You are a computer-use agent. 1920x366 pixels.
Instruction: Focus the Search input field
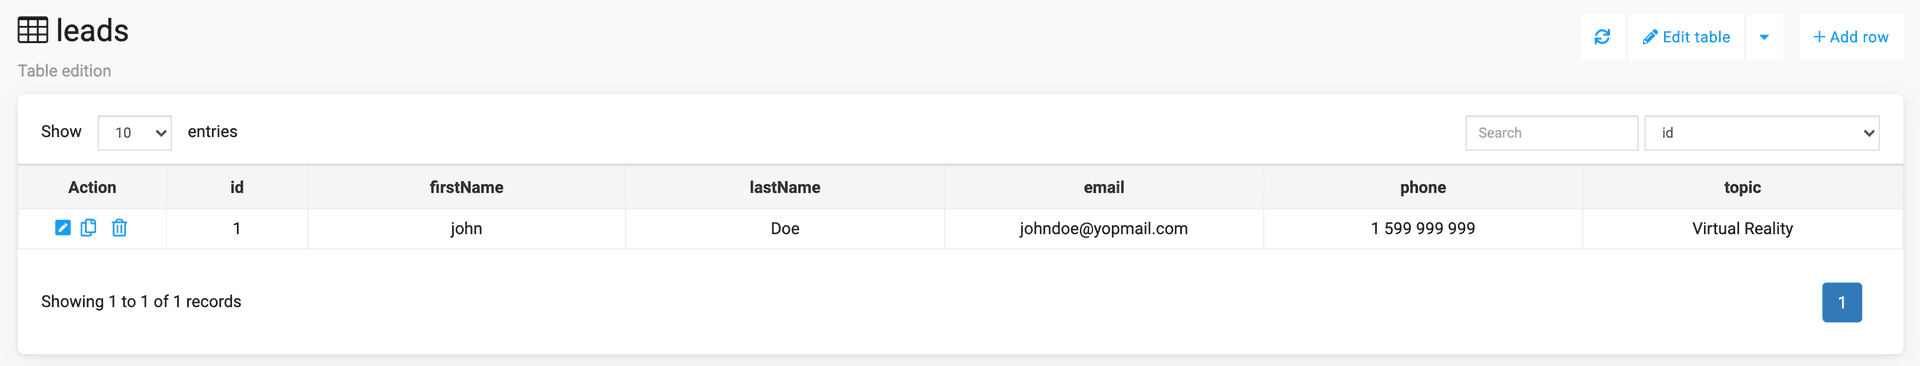(x=1551, y=133)
